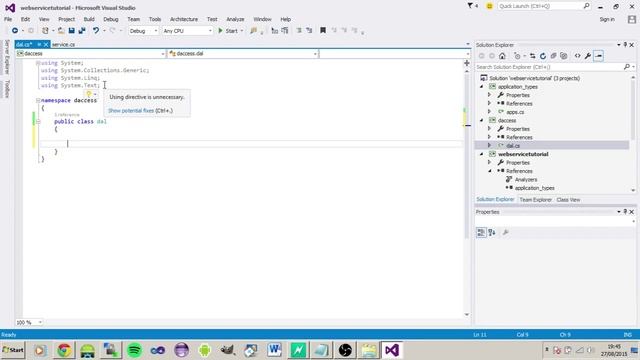Click the View Code angle-brackets icon
Screen dimensions: 640x360
[x=578, y=56]
